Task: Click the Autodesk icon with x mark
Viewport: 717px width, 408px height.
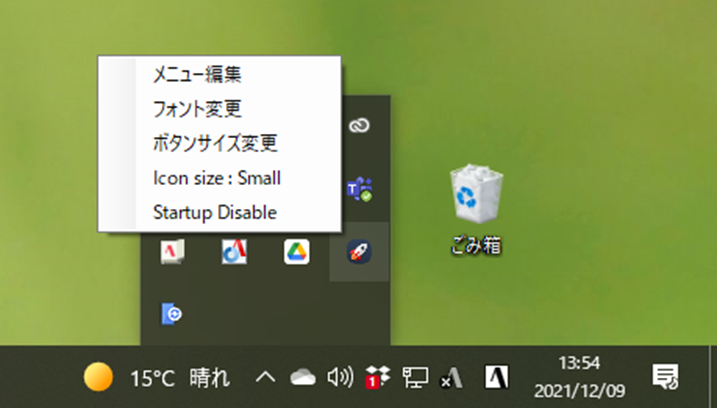Action: point(452,378)
